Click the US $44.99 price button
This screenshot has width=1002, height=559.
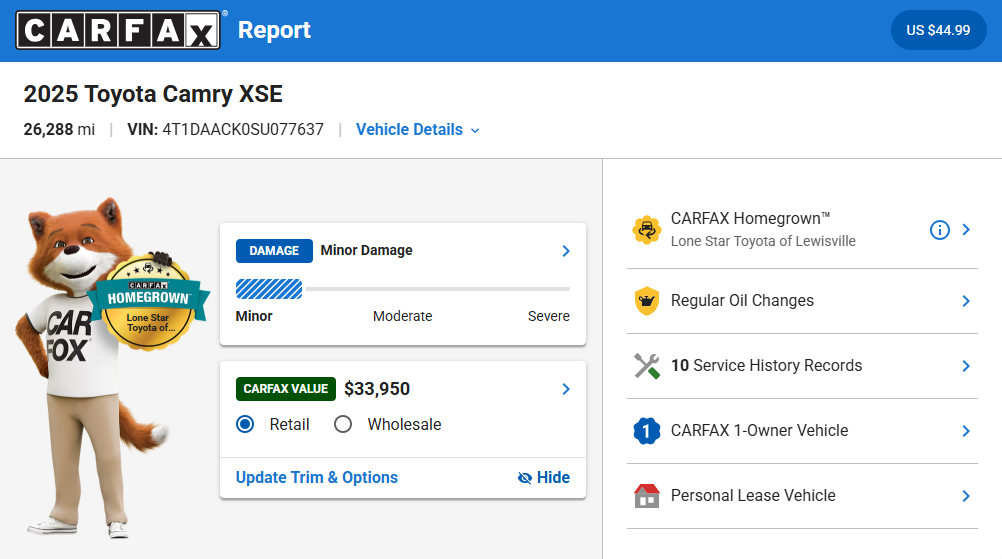[x=938, y=30]
